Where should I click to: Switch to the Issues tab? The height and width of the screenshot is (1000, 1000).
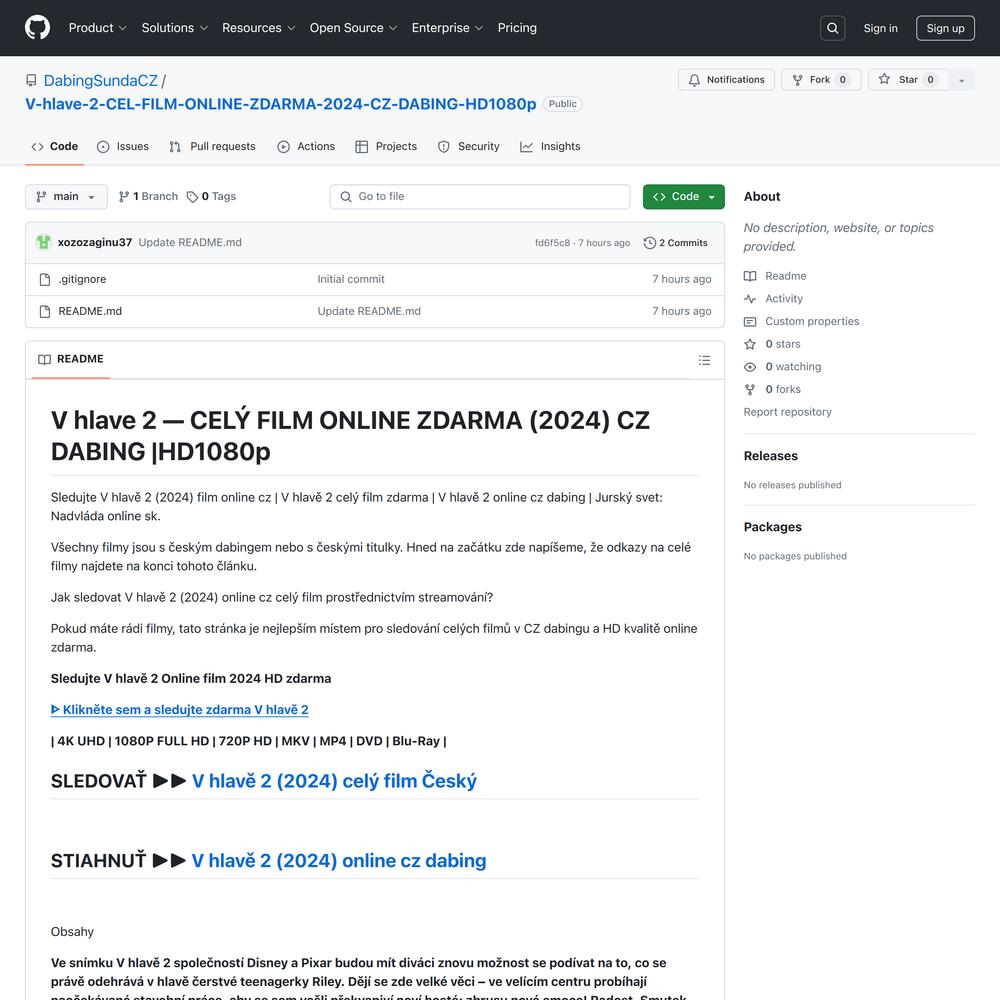(x=122, y=147)
